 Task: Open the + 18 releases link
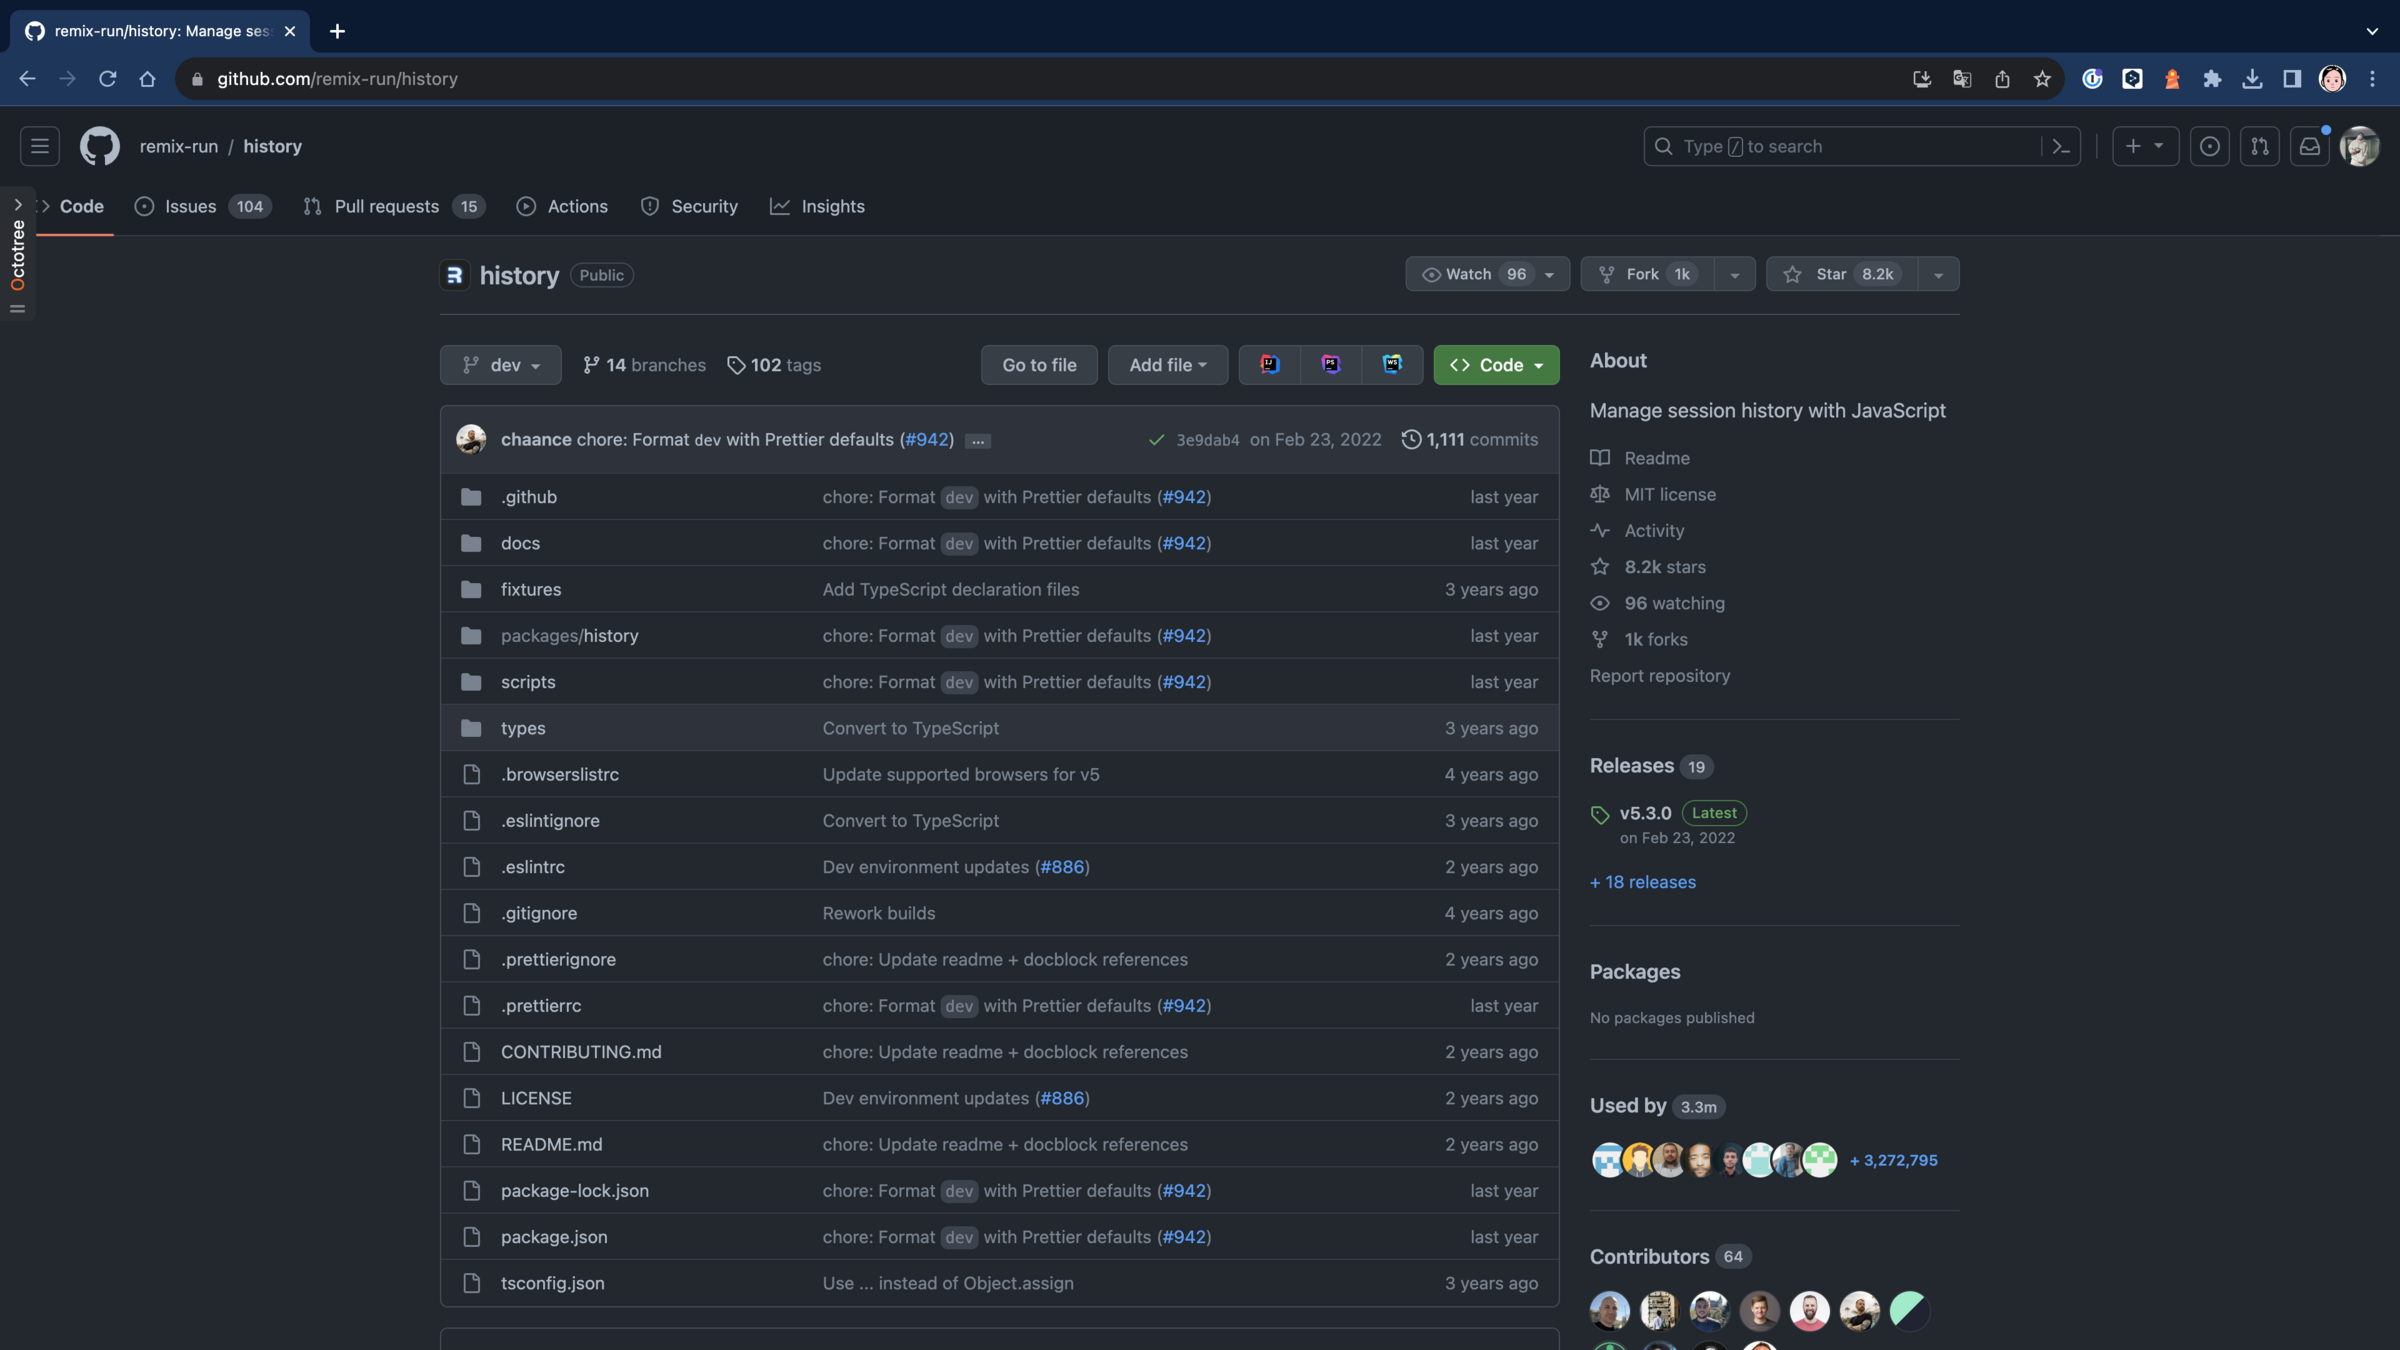[1642, 882]
